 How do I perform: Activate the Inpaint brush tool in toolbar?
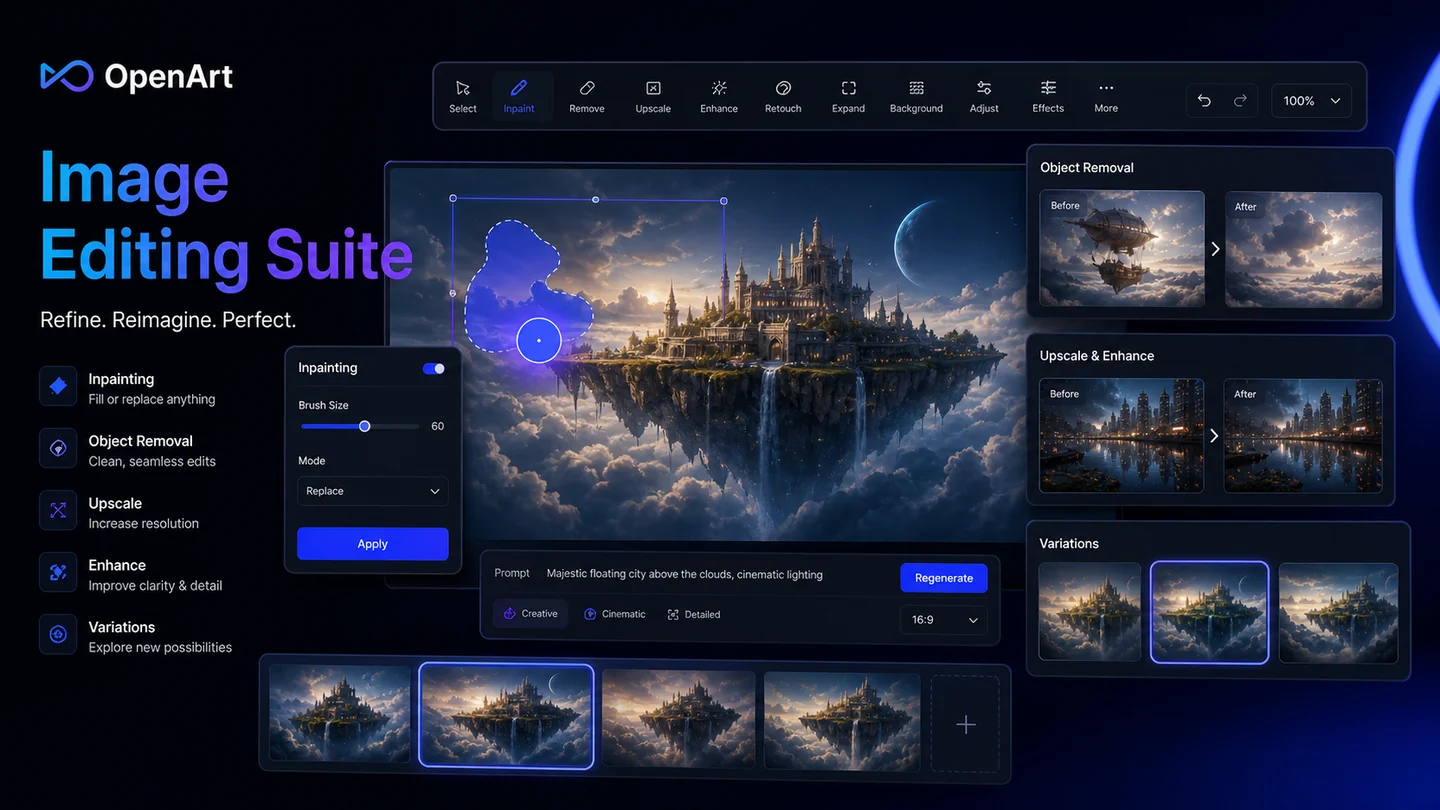click(519, 96)
